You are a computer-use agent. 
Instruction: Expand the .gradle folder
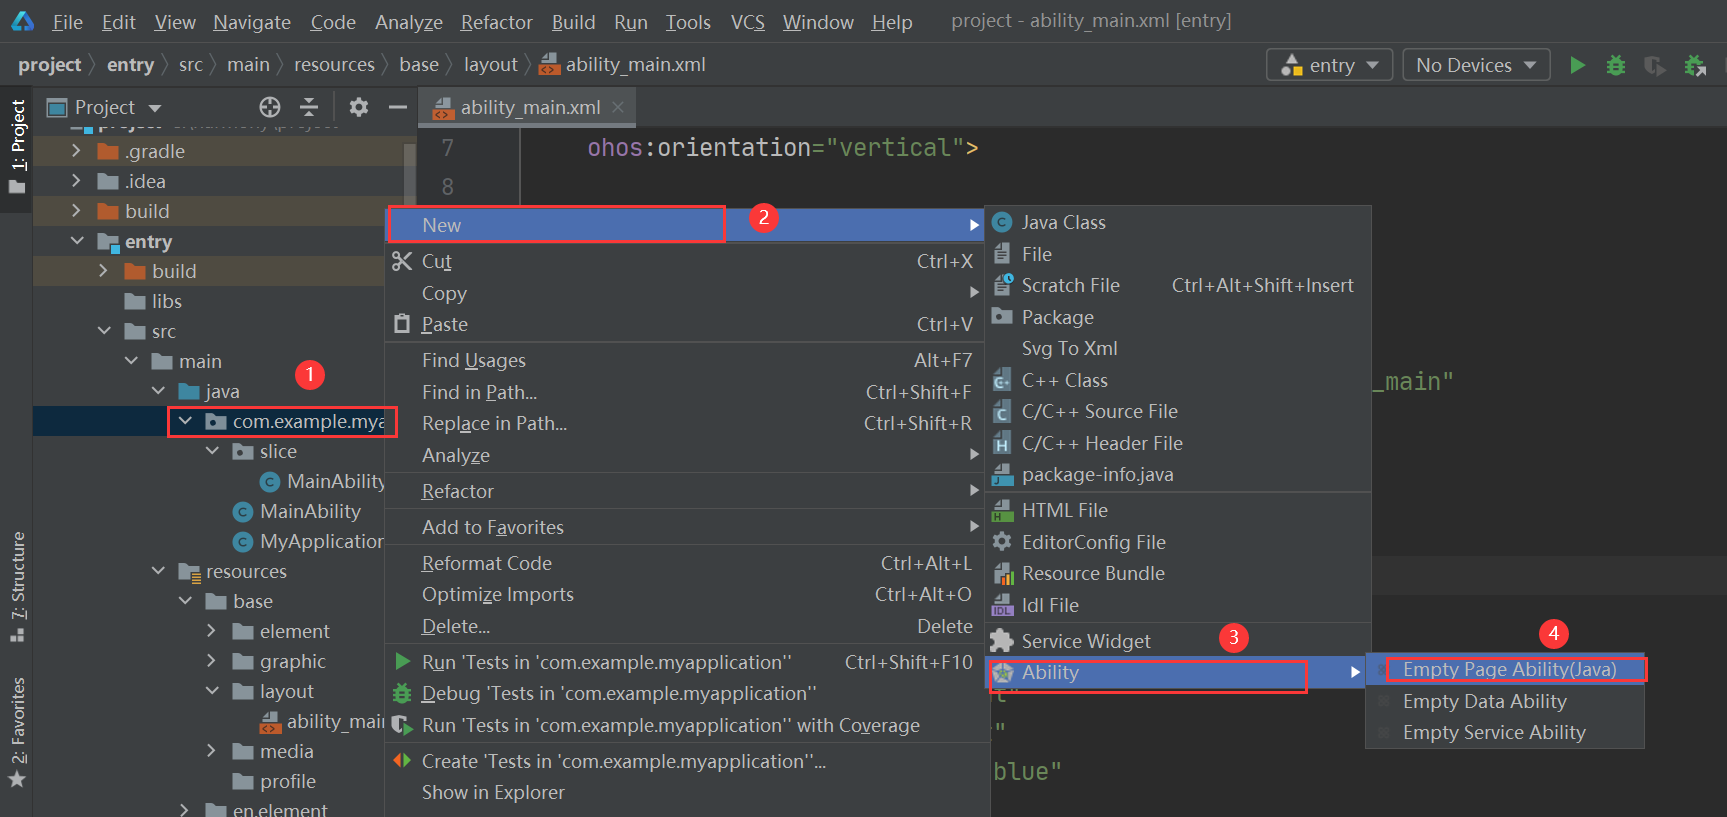76,151
